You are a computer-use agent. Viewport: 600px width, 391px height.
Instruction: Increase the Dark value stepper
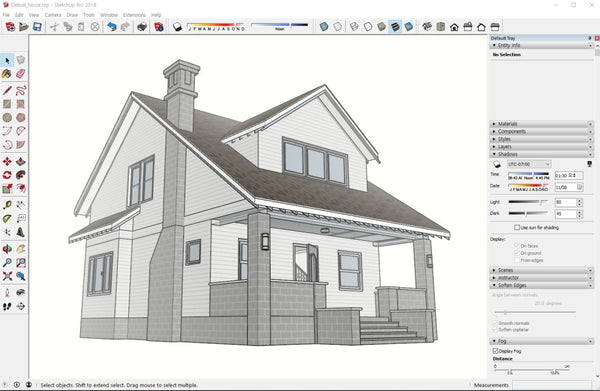[579, 212]
